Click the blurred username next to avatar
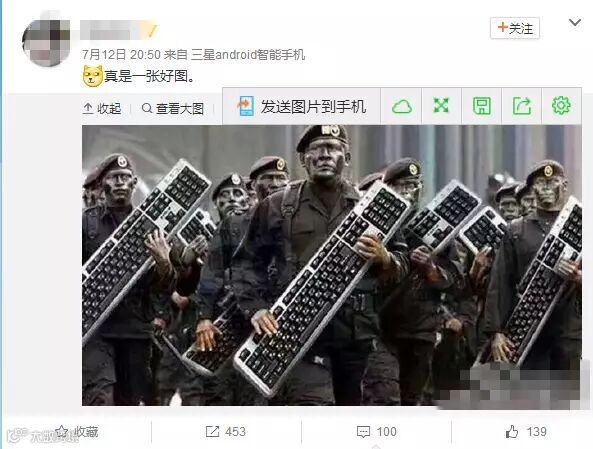593x449 pixels. coord(118,30)
